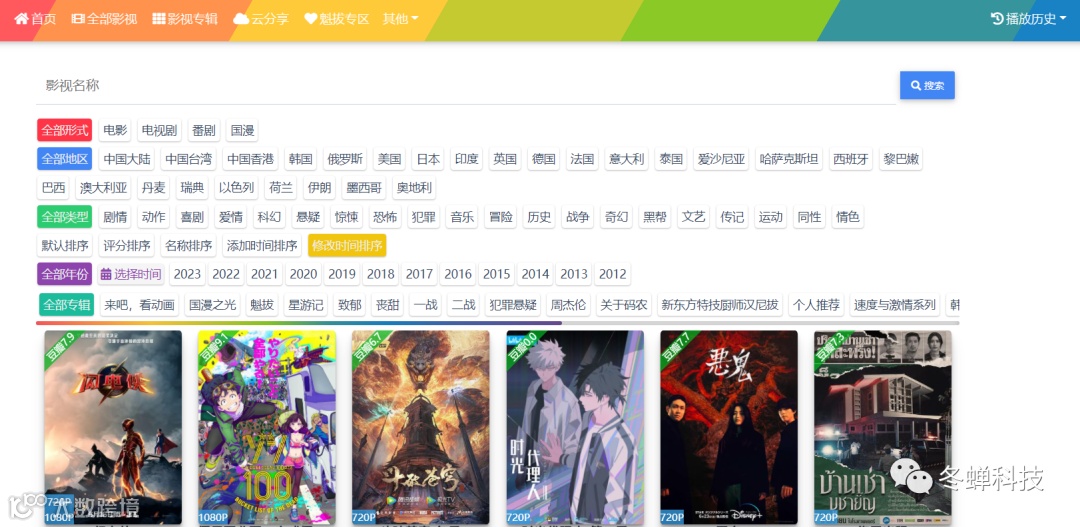Filter by year 2023
This screenshot has height=527, width=1080.
[x=187, y=274]
